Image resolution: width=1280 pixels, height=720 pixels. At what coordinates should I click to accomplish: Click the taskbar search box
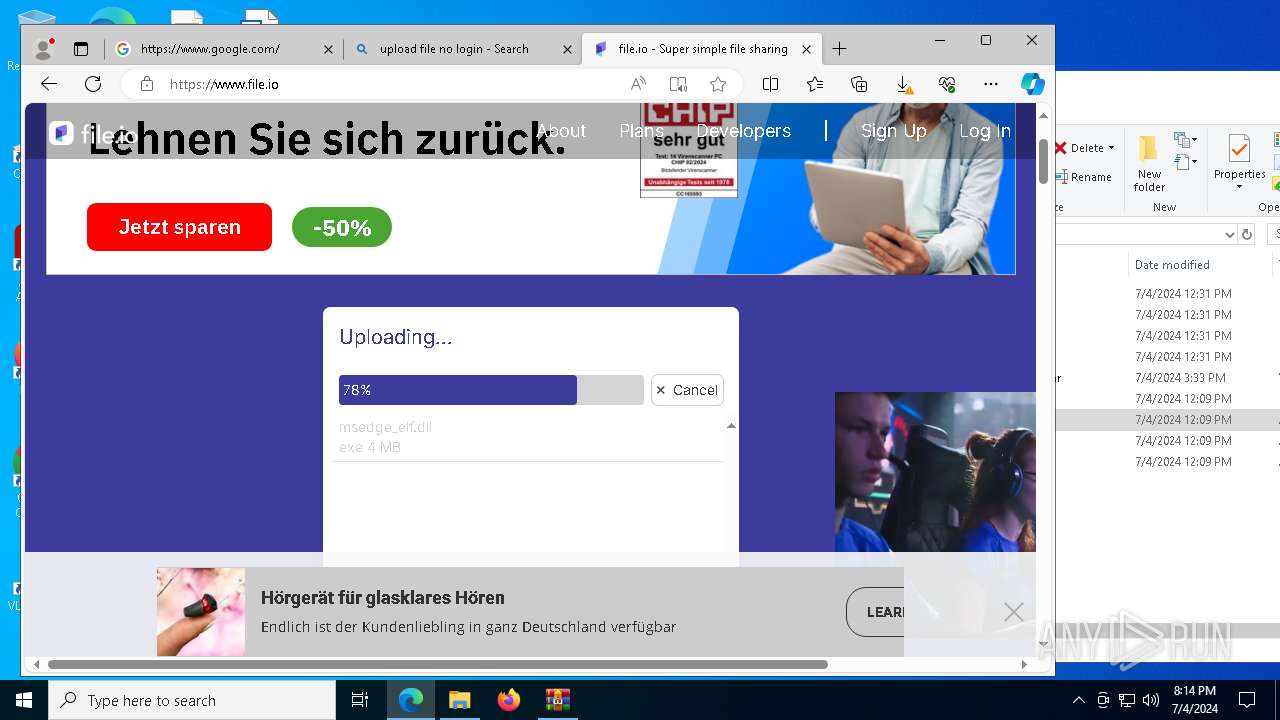(192, 700)
